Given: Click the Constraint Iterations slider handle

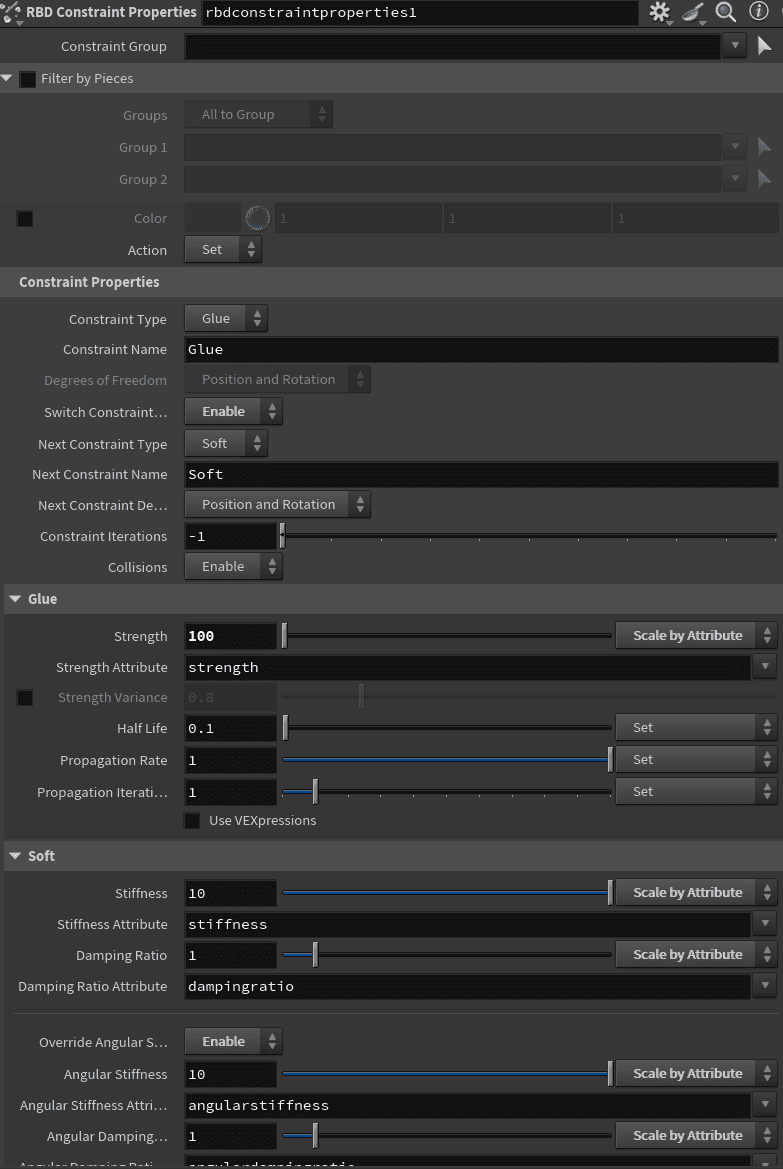Looking at the screenshot, I should point(283,536).
